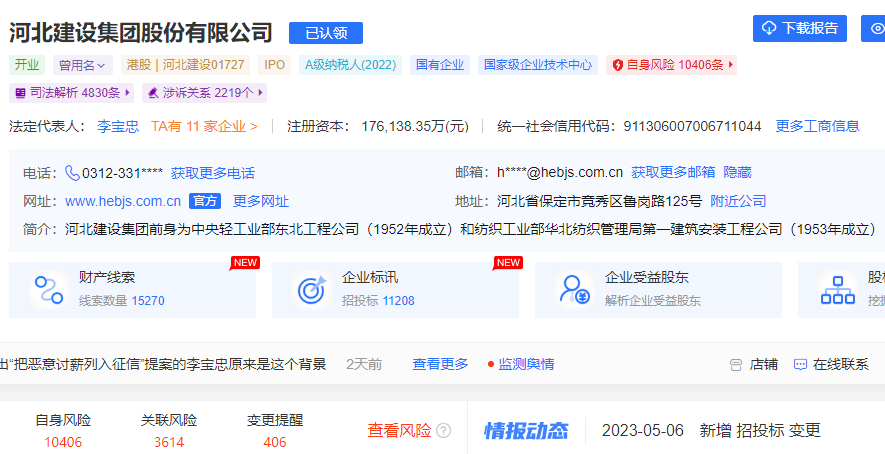Expand the 司法解析 4830条 tag

(x=72, y=93)
